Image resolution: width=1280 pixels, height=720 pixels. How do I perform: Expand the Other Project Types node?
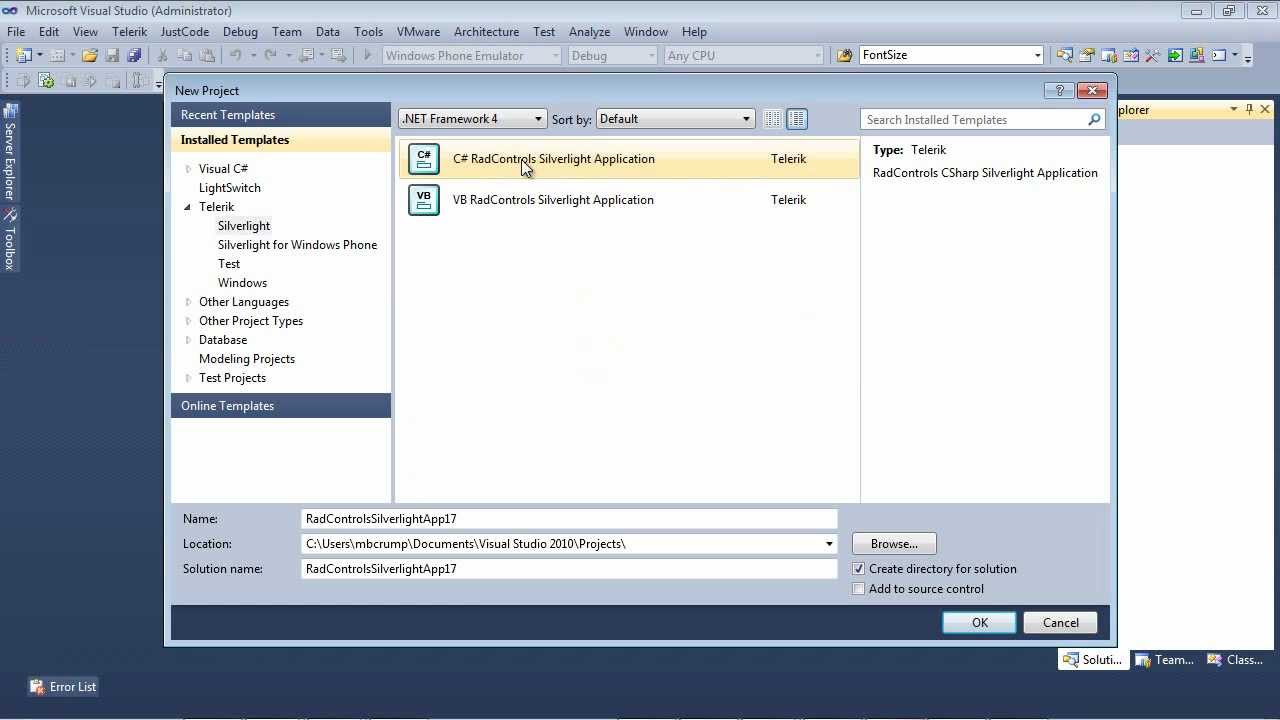[x=188, y=321]
